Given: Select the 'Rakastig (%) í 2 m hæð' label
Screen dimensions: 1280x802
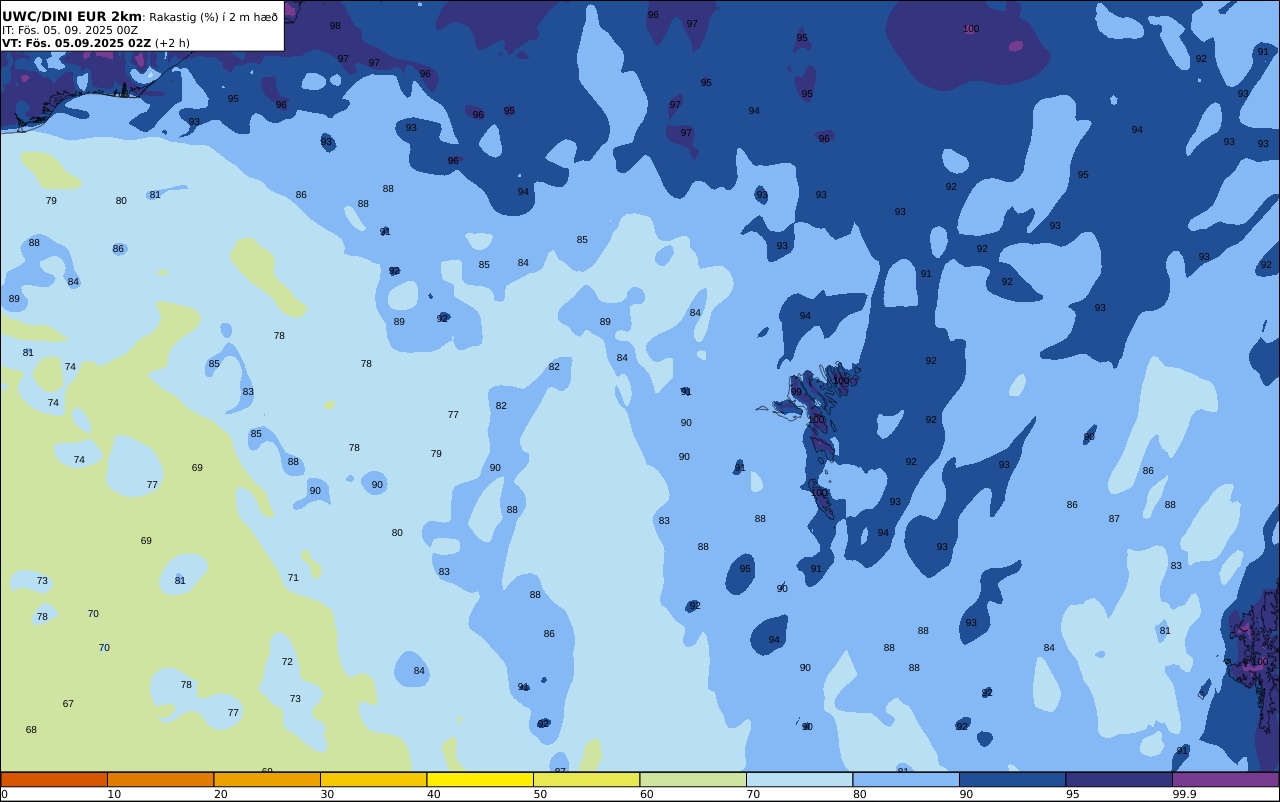Looking at the screenshot, I should coord(214,17).
